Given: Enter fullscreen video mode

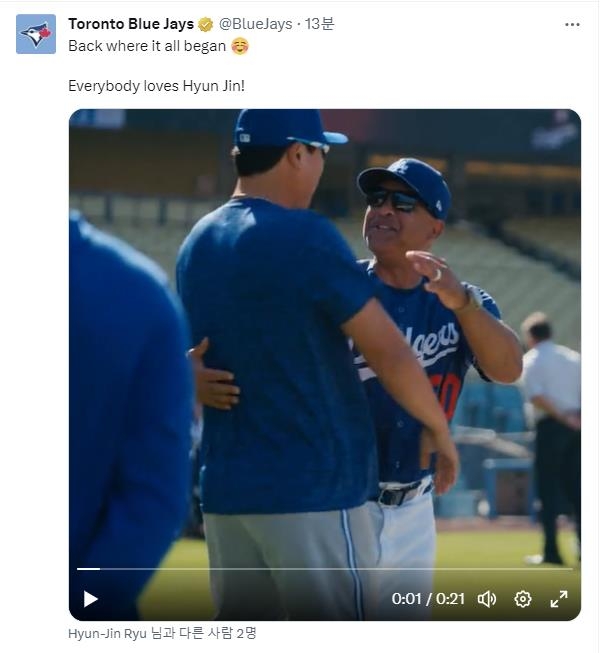Looking at the screenshot, I should [559, 599].
